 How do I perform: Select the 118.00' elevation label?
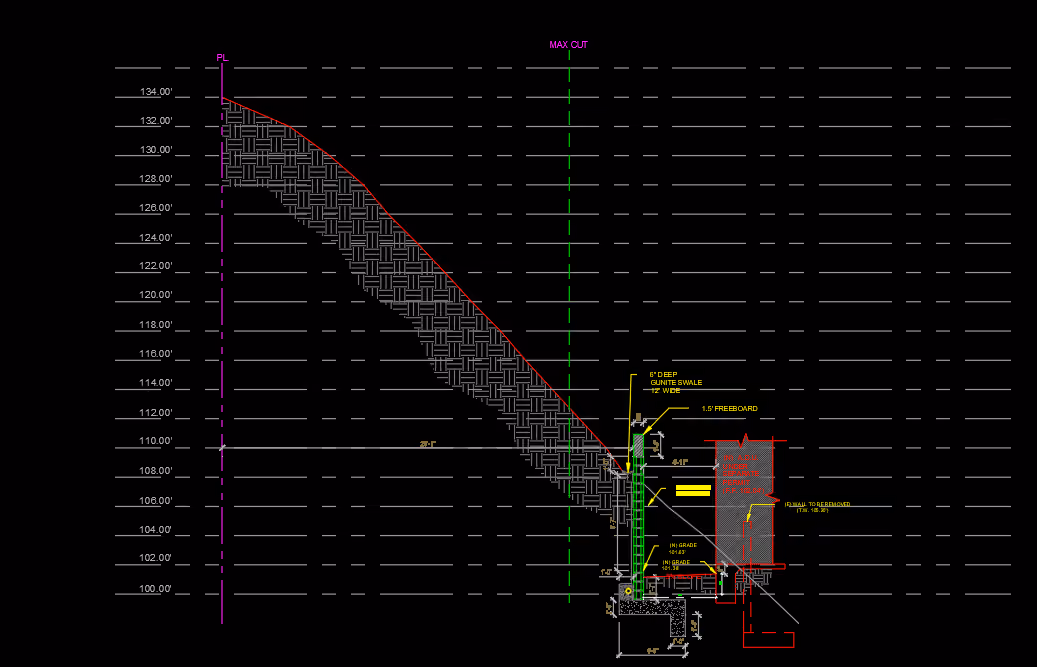156,325
